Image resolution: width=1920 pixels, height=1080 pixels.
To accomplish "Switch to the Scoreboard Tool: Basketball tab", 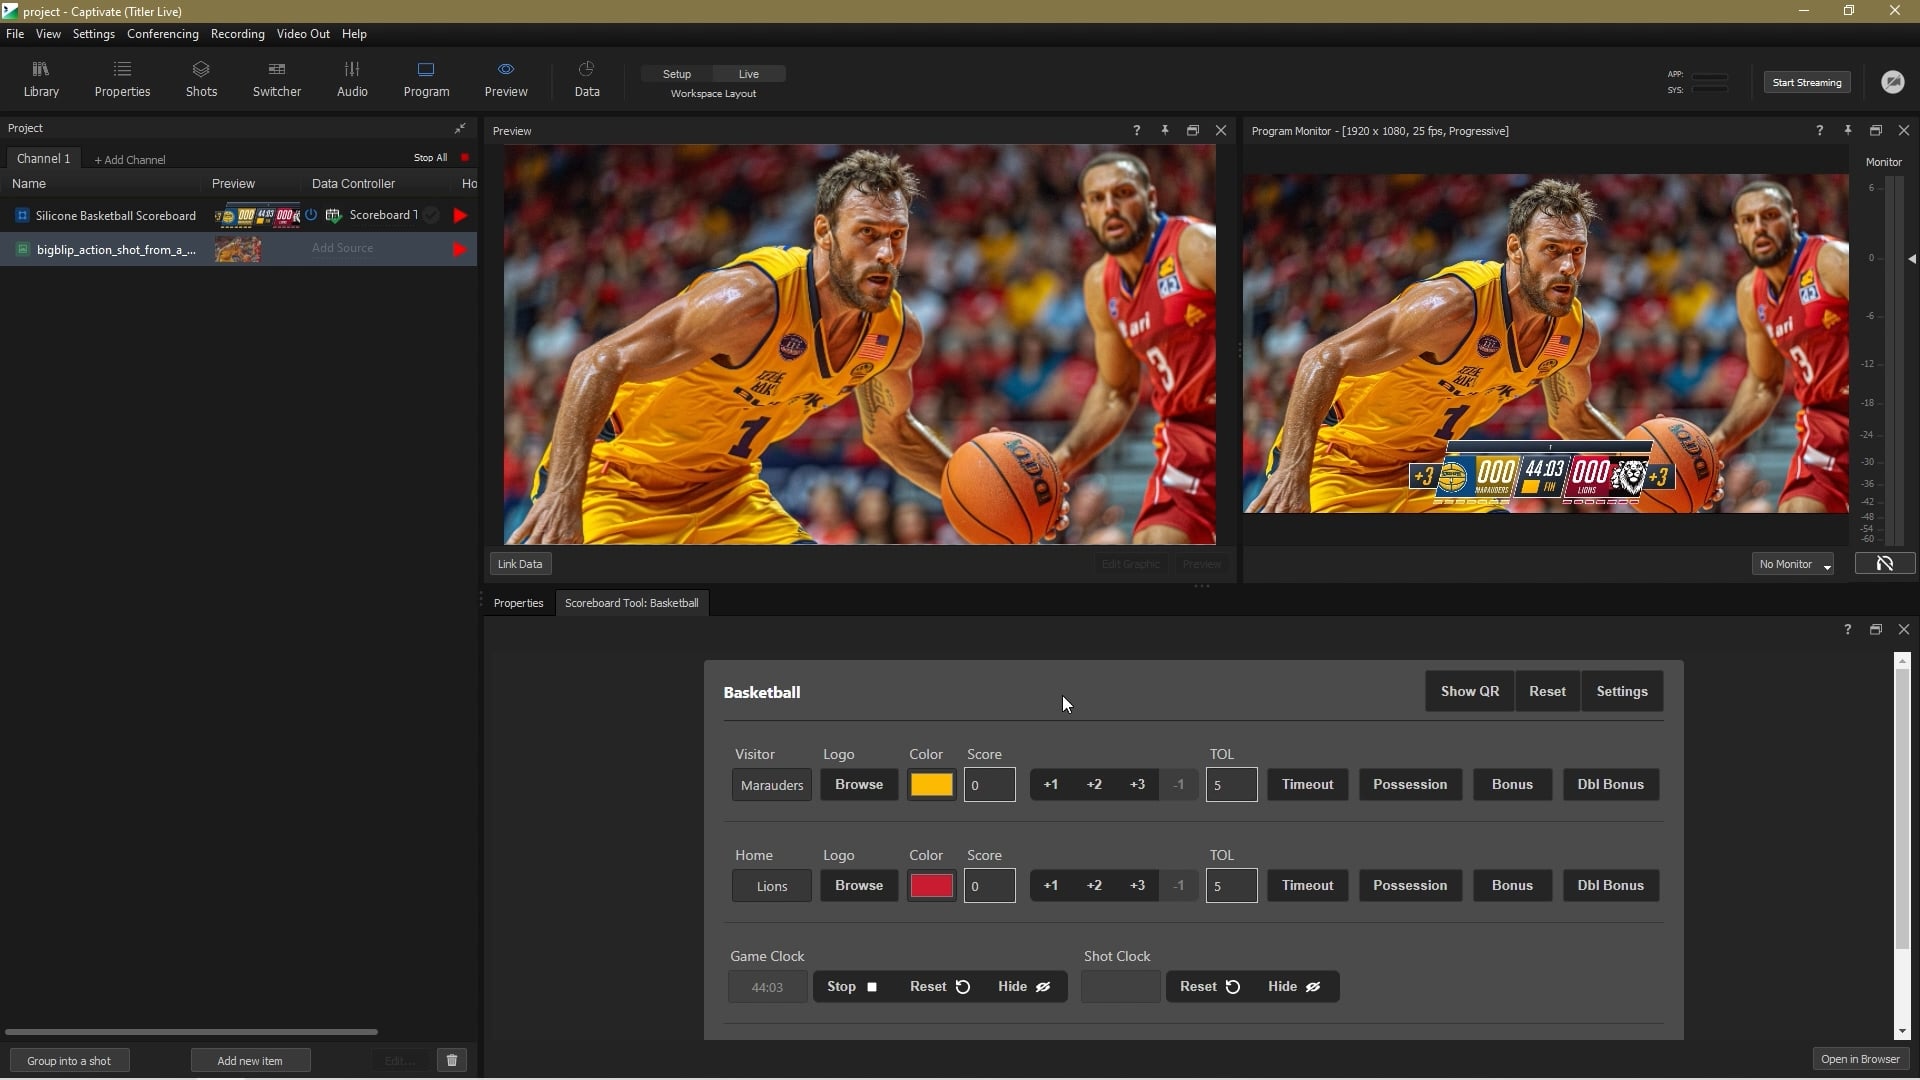I will (632, 603).
